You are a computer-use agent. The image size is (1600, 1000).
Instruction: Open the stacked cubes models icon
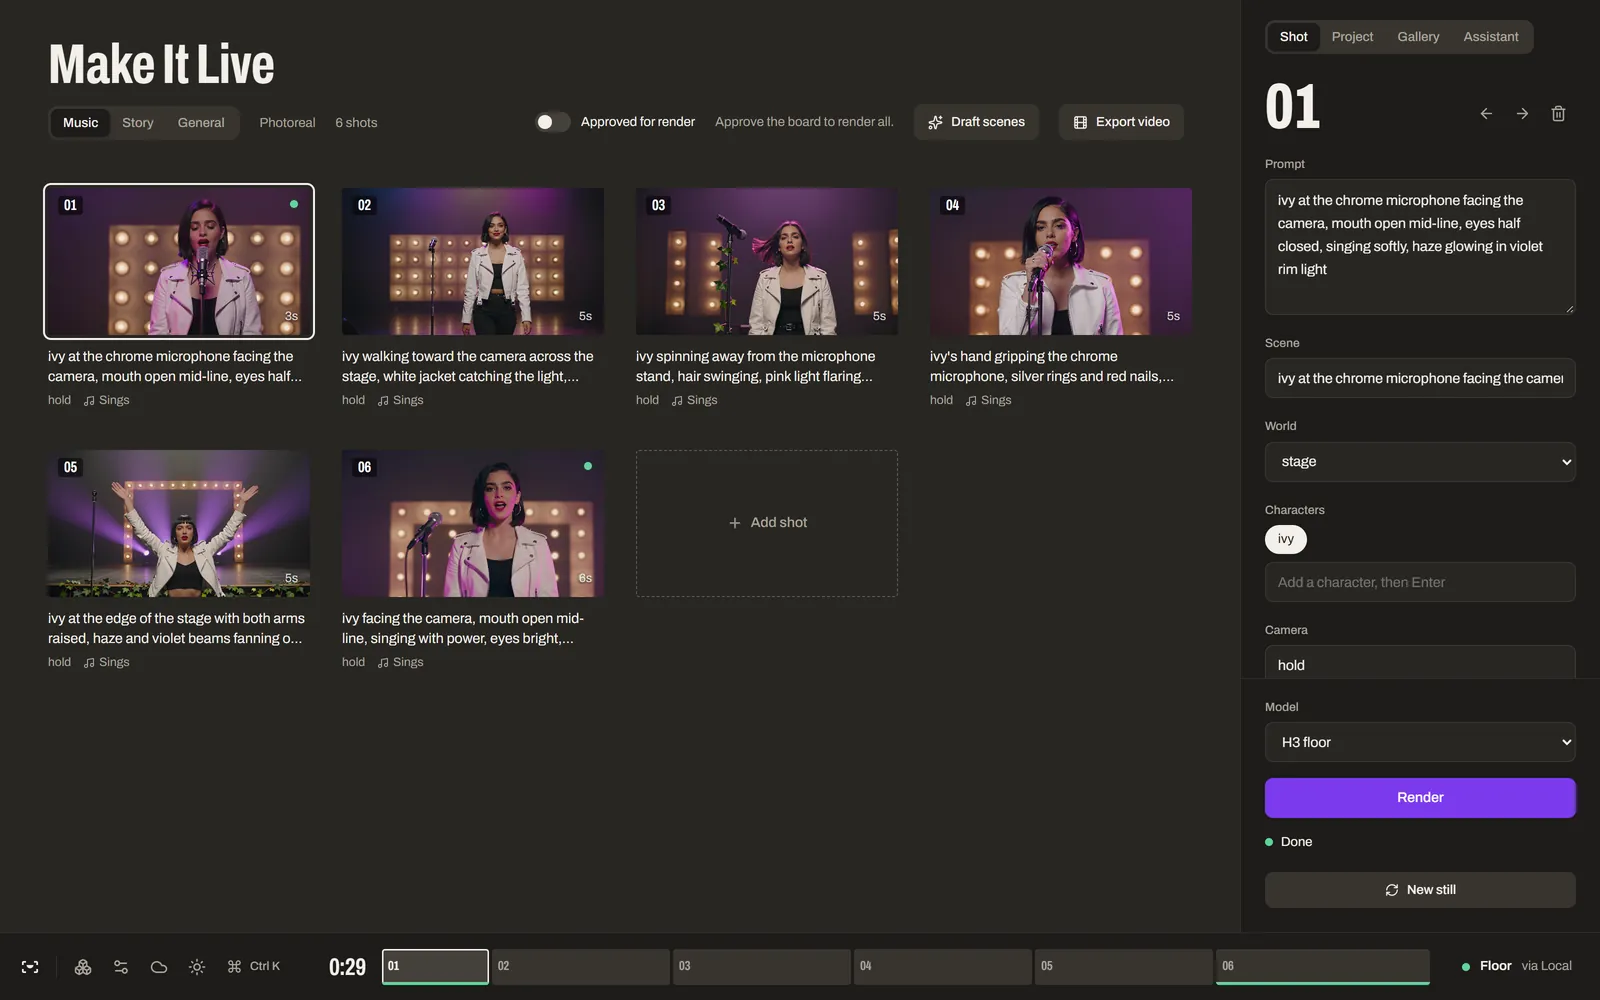(x=83, y=967)
